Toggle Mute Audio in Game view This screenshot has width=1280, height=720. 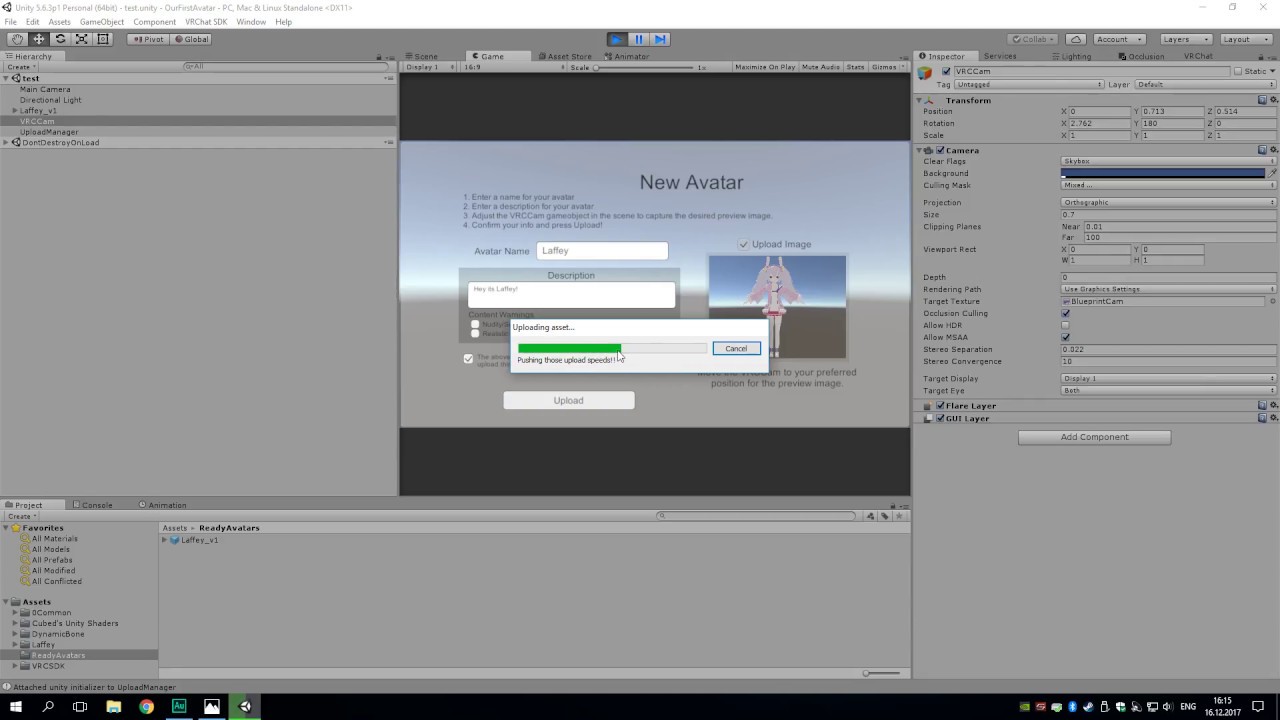(x=821, y=67)
